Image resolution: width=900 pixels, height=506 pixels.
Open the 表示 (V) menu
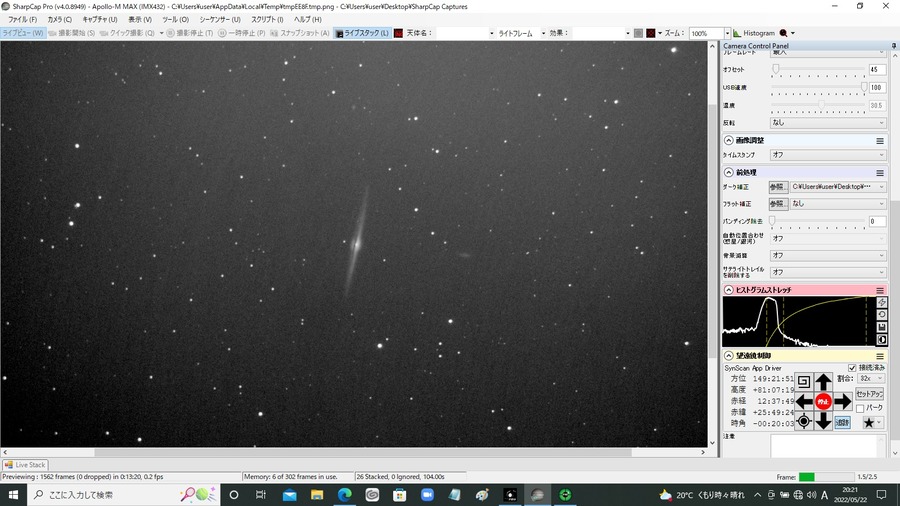pyautogui.click(x=139, y=20)
